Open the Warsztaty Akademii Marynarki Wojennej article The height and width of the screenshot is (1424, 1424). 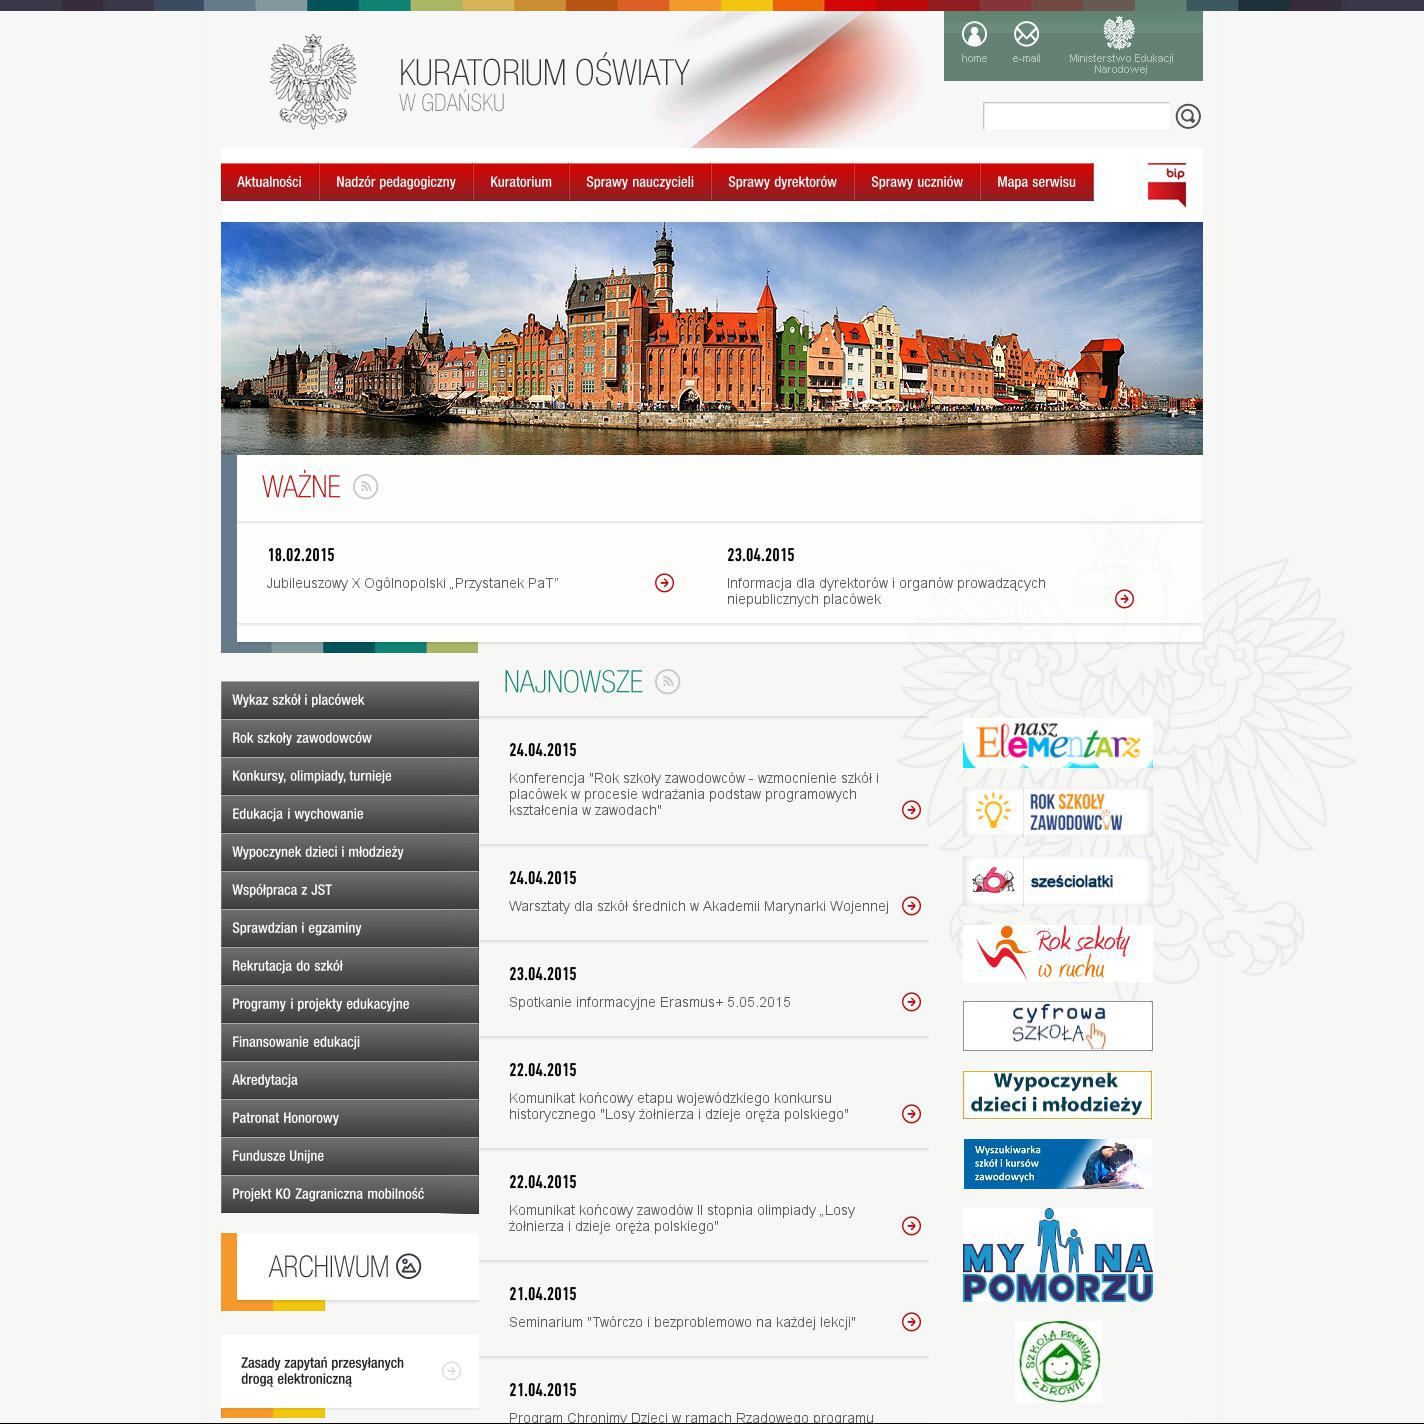tap(698, 906)
